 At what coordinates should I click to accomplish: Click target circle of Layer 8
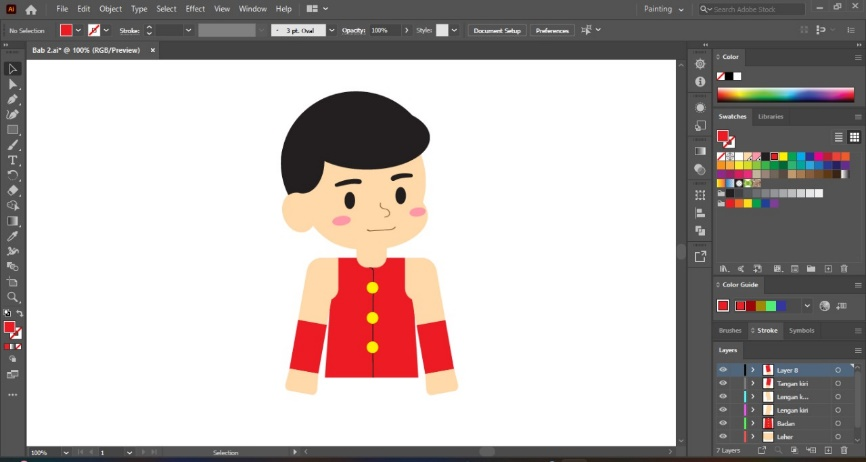point(838,370)
